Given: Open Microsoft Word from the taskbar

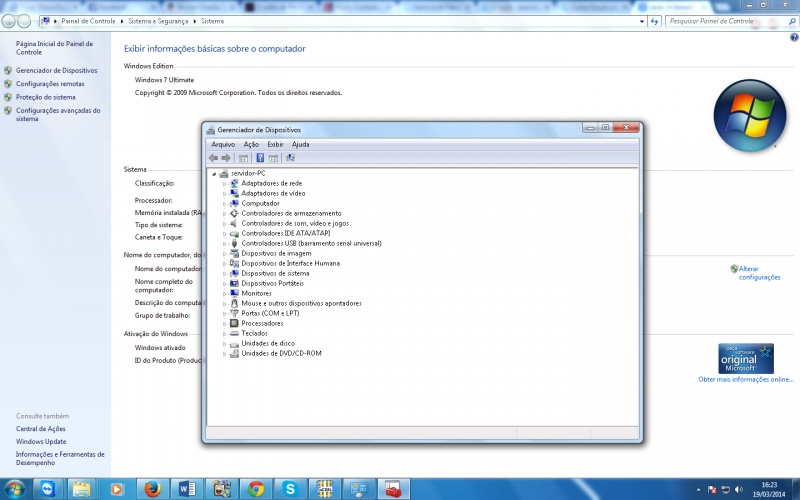Looking at the screenshot, I should [x=187, y=489].
